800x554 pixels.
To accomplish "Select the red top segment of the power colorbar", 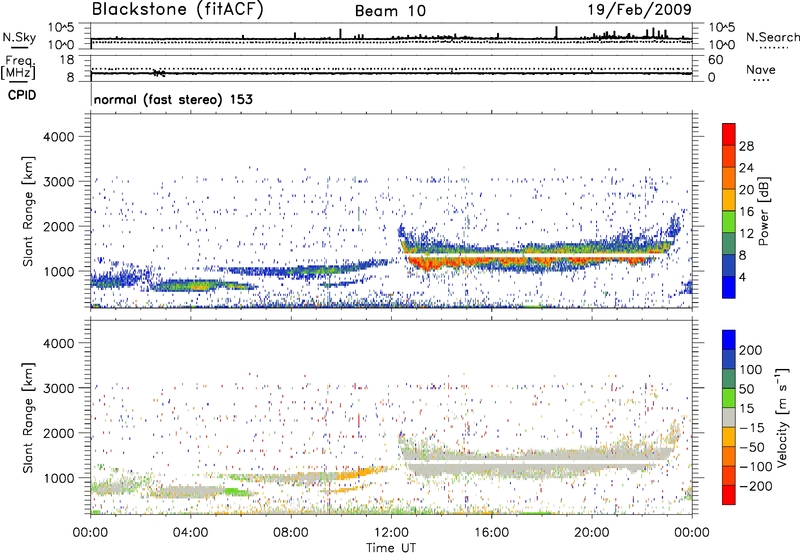I will click(729, 134).
